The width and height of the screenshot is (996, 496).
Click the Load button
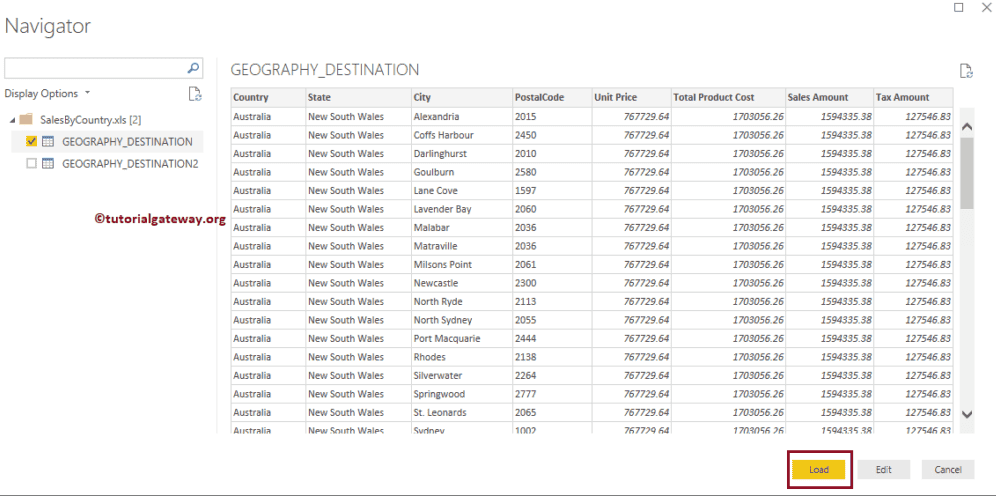[819, 469]
